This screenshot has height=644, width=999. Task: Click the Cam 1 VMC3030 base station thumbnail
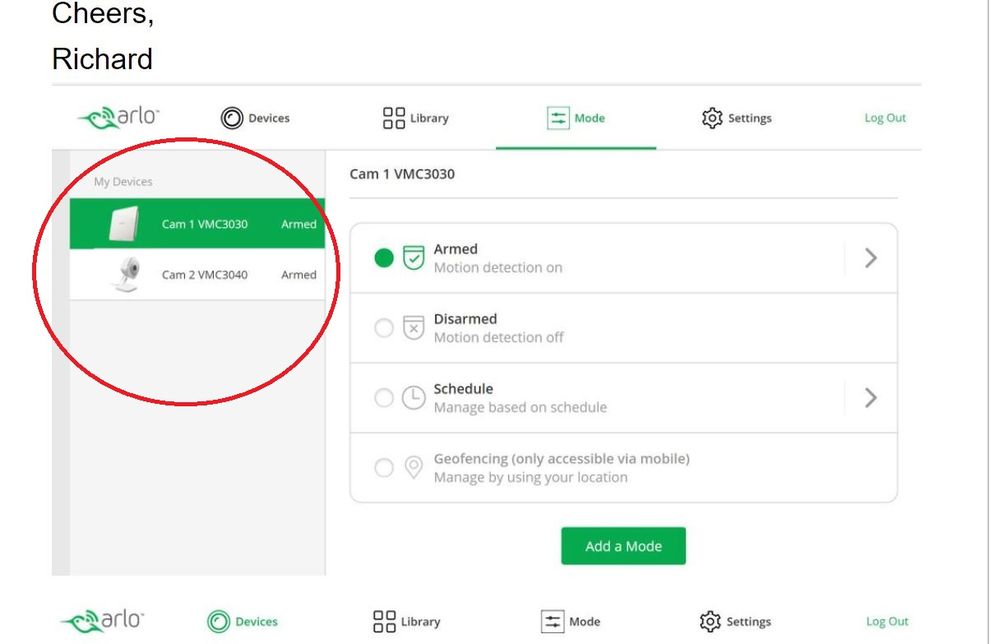[124, 224]
